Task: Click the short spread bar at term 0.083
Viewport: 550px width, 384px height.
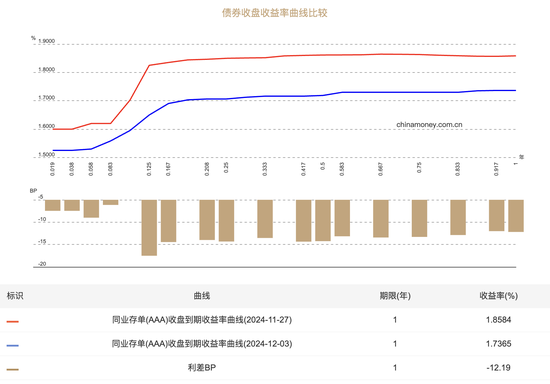Action: click(x=110, y=202)
